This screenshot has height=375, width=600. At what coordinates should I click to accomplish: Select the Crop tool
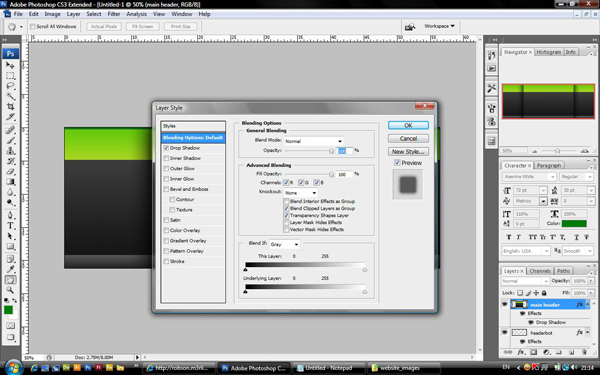click(x=10, y=106)
